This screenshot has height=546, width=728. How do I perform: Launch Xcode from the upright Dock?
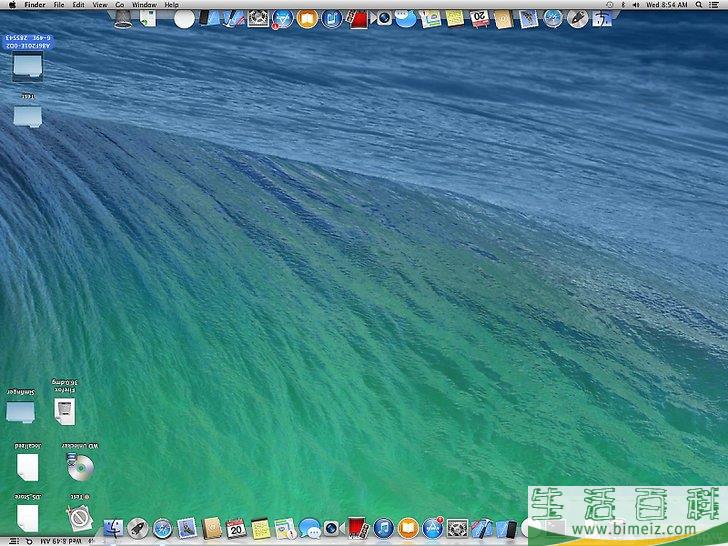click(x=482, y=528)
